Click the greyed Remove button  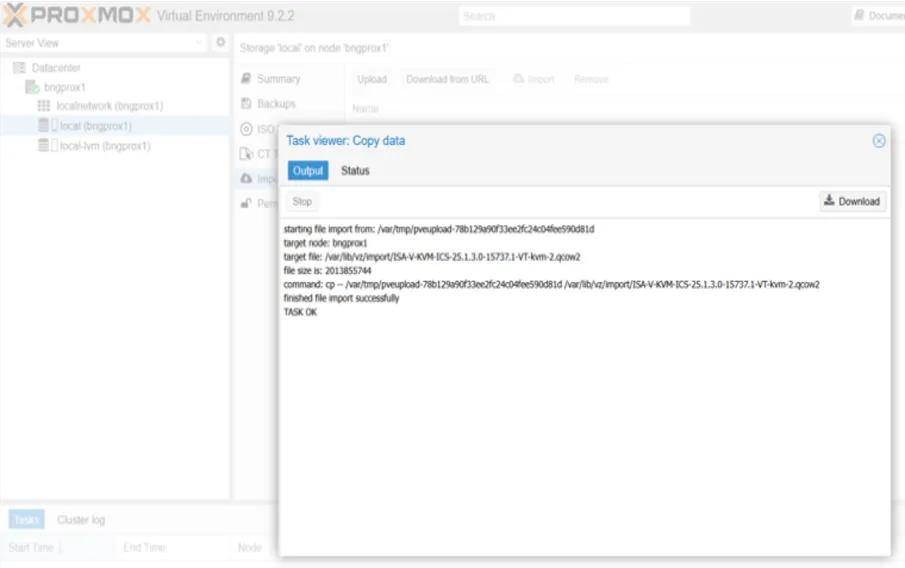click(591, 79)
